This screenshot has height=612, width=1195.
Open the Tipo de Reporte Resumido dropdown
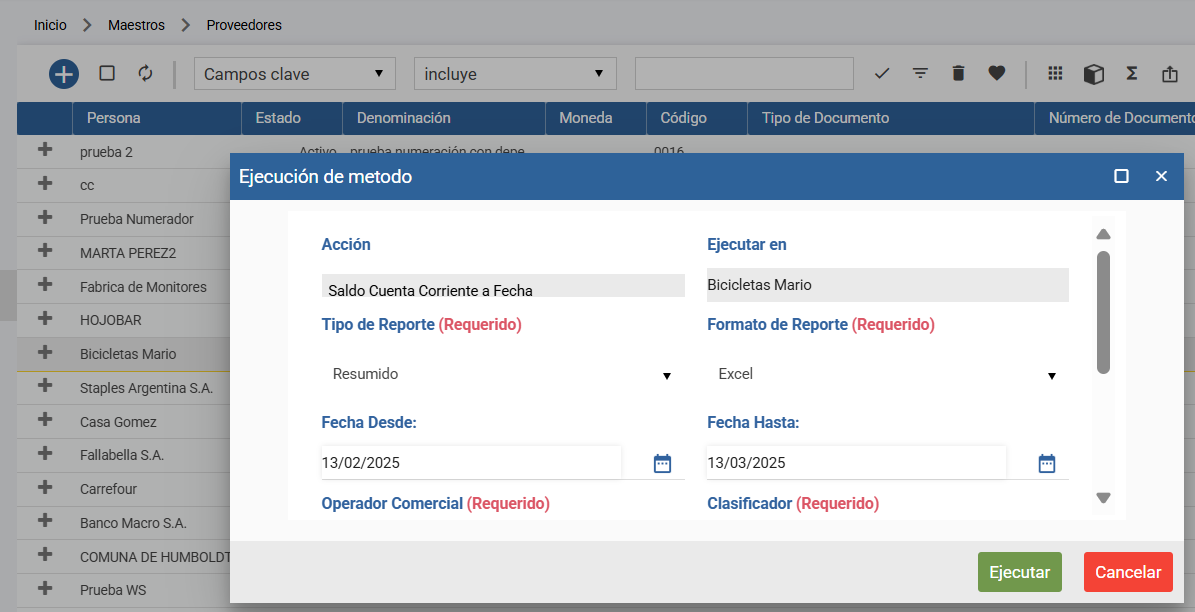pos(503,374)
